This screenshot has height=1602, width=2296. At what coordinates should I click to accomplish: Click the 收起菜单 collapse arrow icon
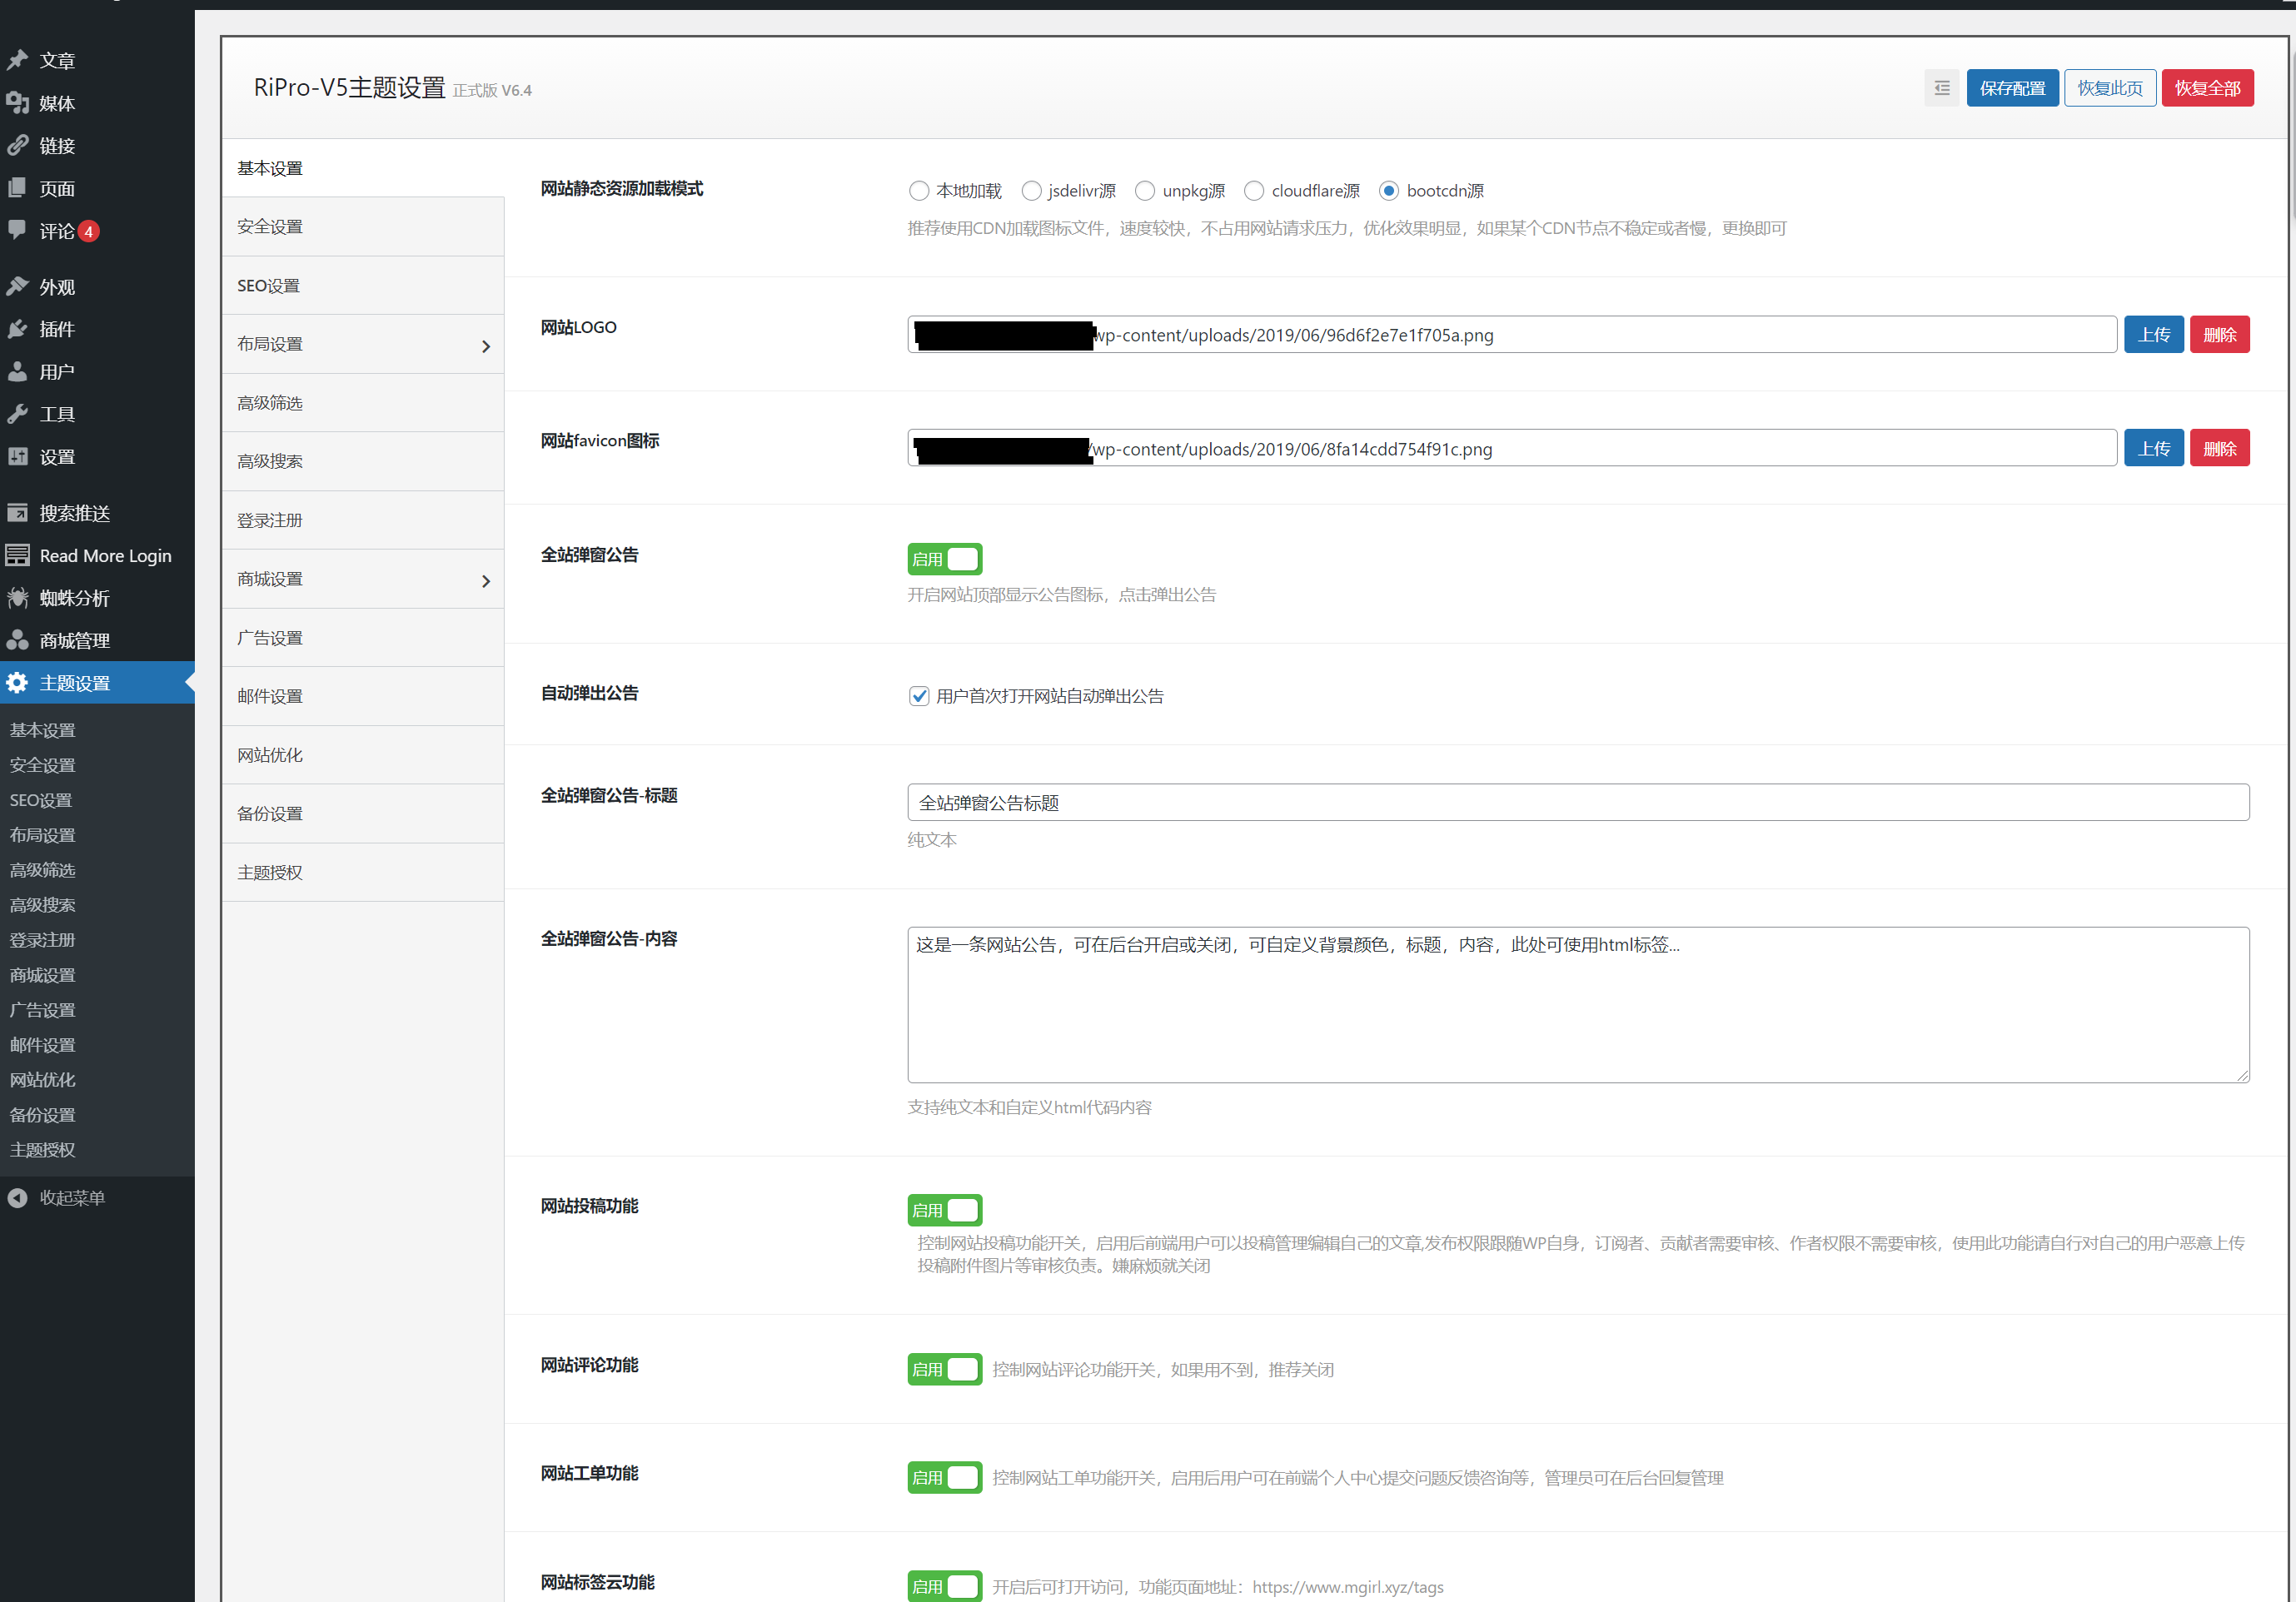coord(18,1198)
